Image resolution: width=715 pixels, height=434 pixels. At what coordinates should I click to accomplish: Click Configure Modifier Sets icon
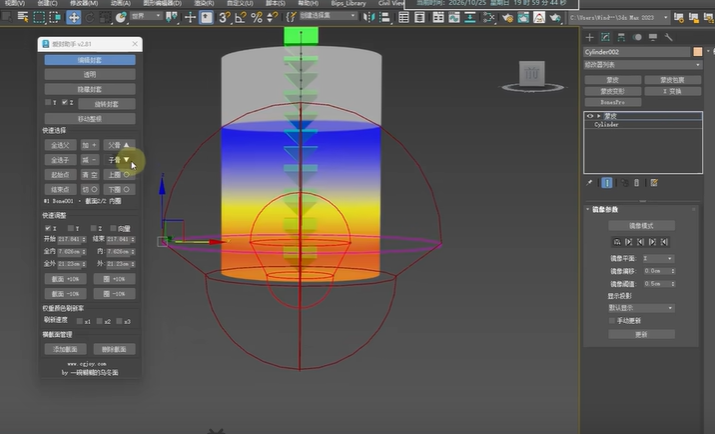click(x=654, y=183)
